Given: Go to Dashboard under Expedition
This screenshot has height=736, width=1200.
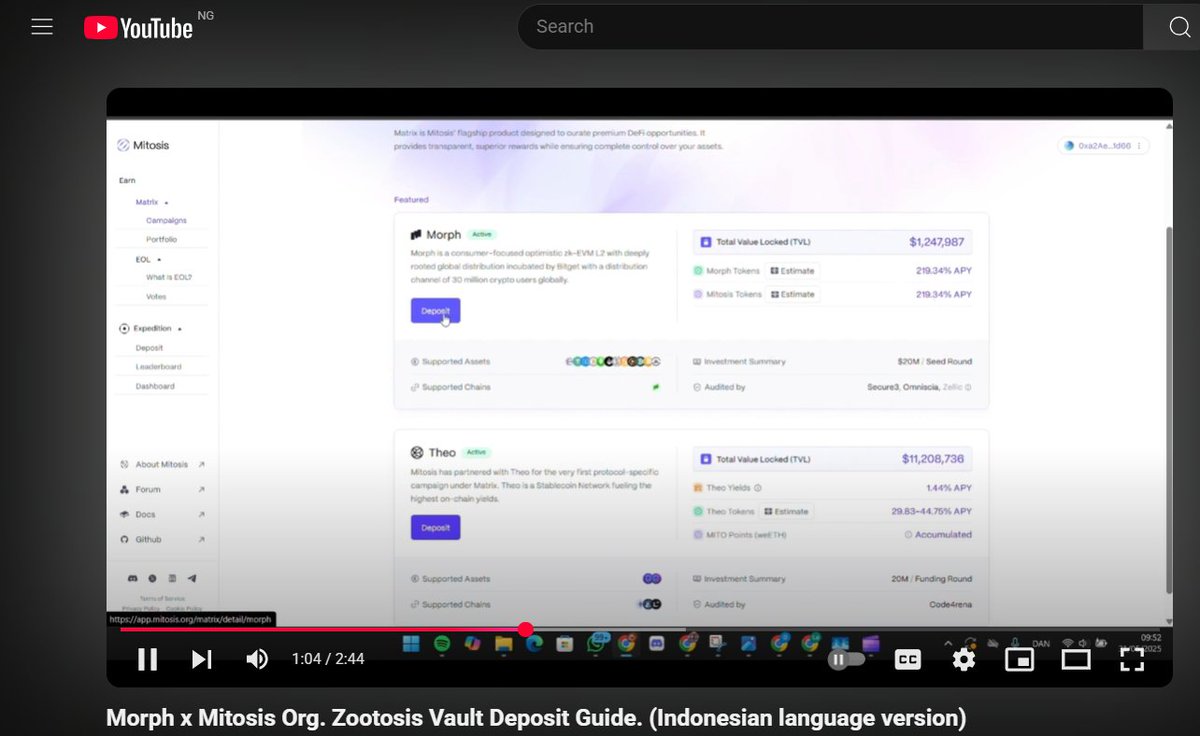Looking at the screenshot, I should click(155, 386).
